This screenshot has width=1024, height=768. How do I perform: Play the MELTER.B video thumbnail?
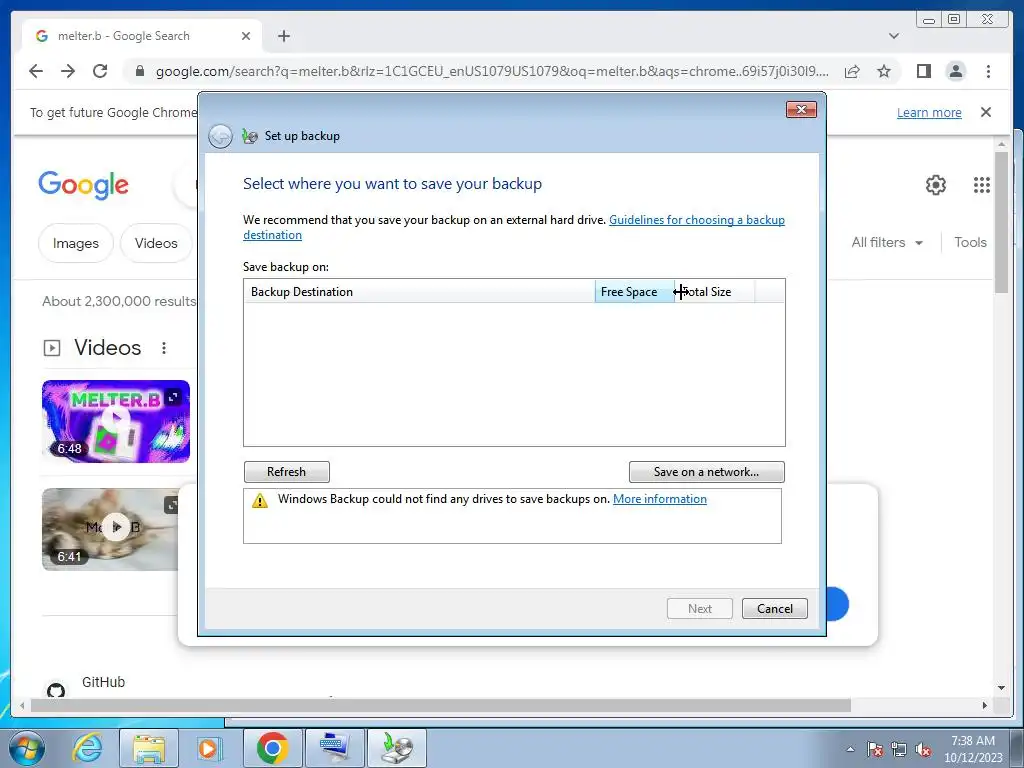(x=116, y=421)
